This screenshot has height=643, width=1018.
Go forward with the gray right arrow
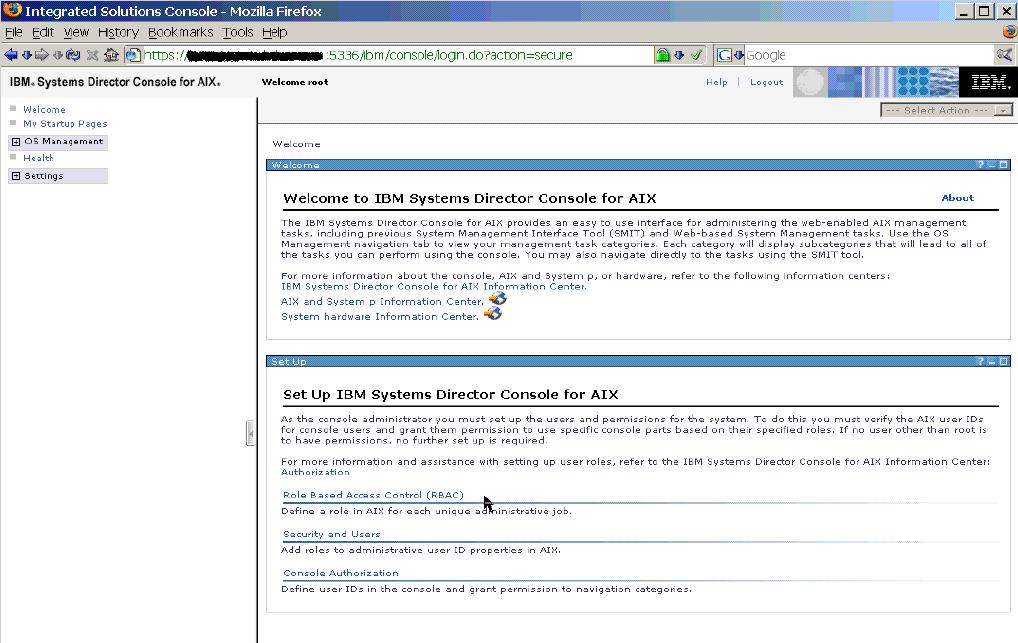coord(42,55)
